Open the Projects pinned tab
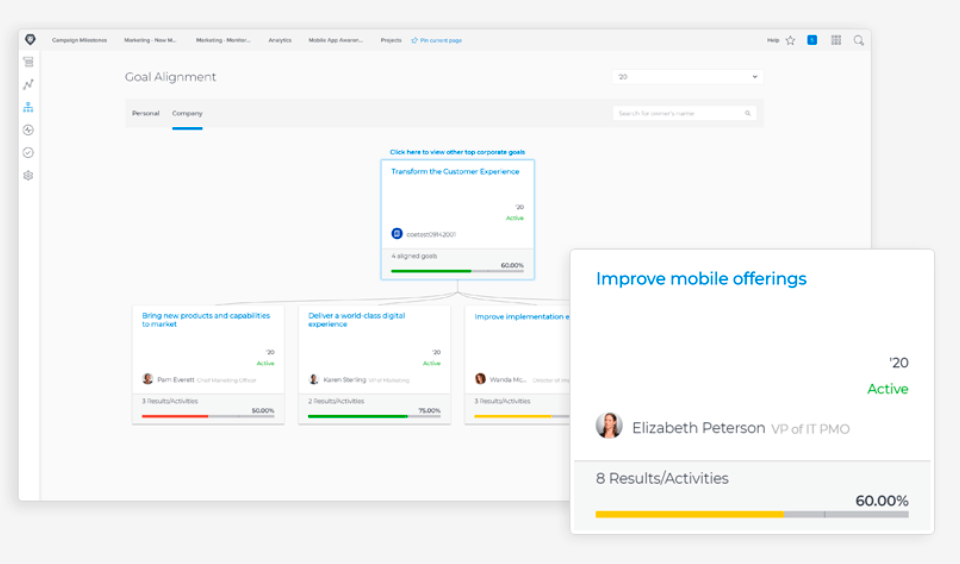960x564 pixels. click(391, 40)
